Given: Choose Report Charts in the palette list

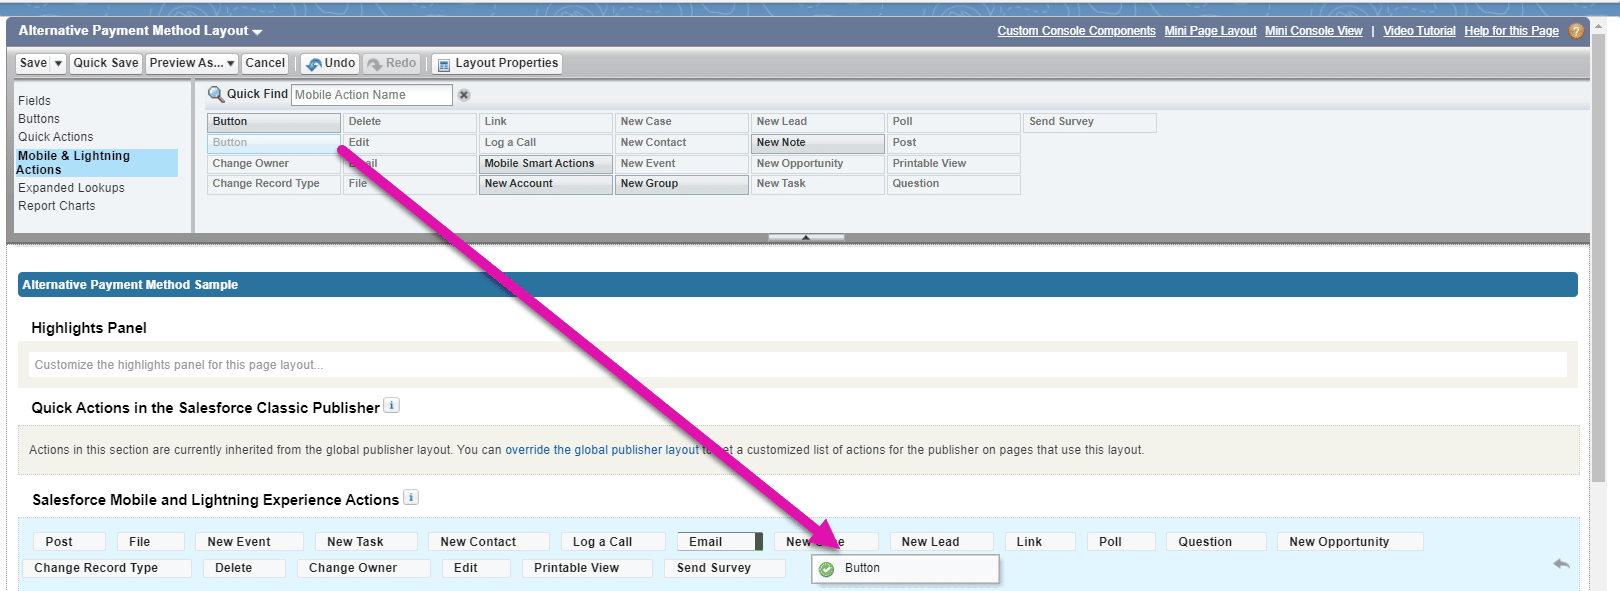Looking at the screenshot, I should click(x=57, y=206).
